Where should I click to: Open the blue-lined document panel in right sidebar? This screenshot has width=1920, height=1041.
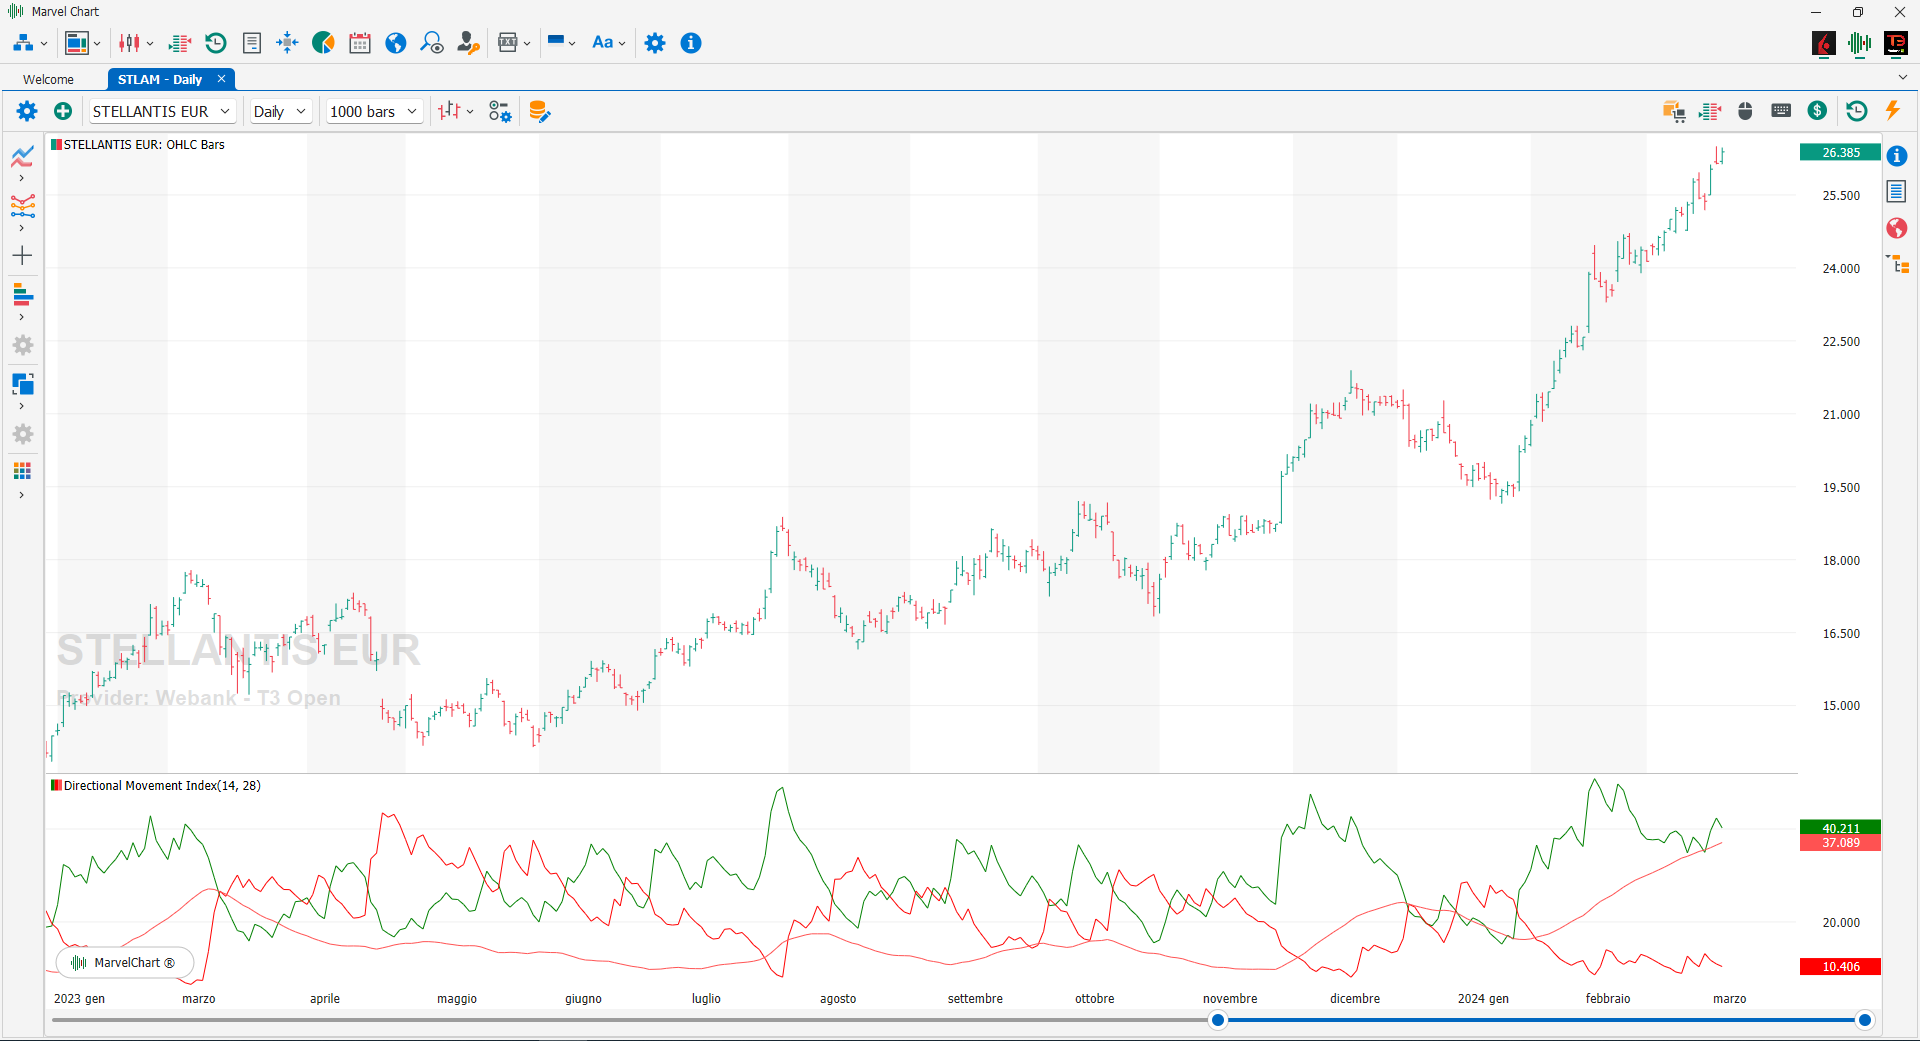[x=1897, y=191]
